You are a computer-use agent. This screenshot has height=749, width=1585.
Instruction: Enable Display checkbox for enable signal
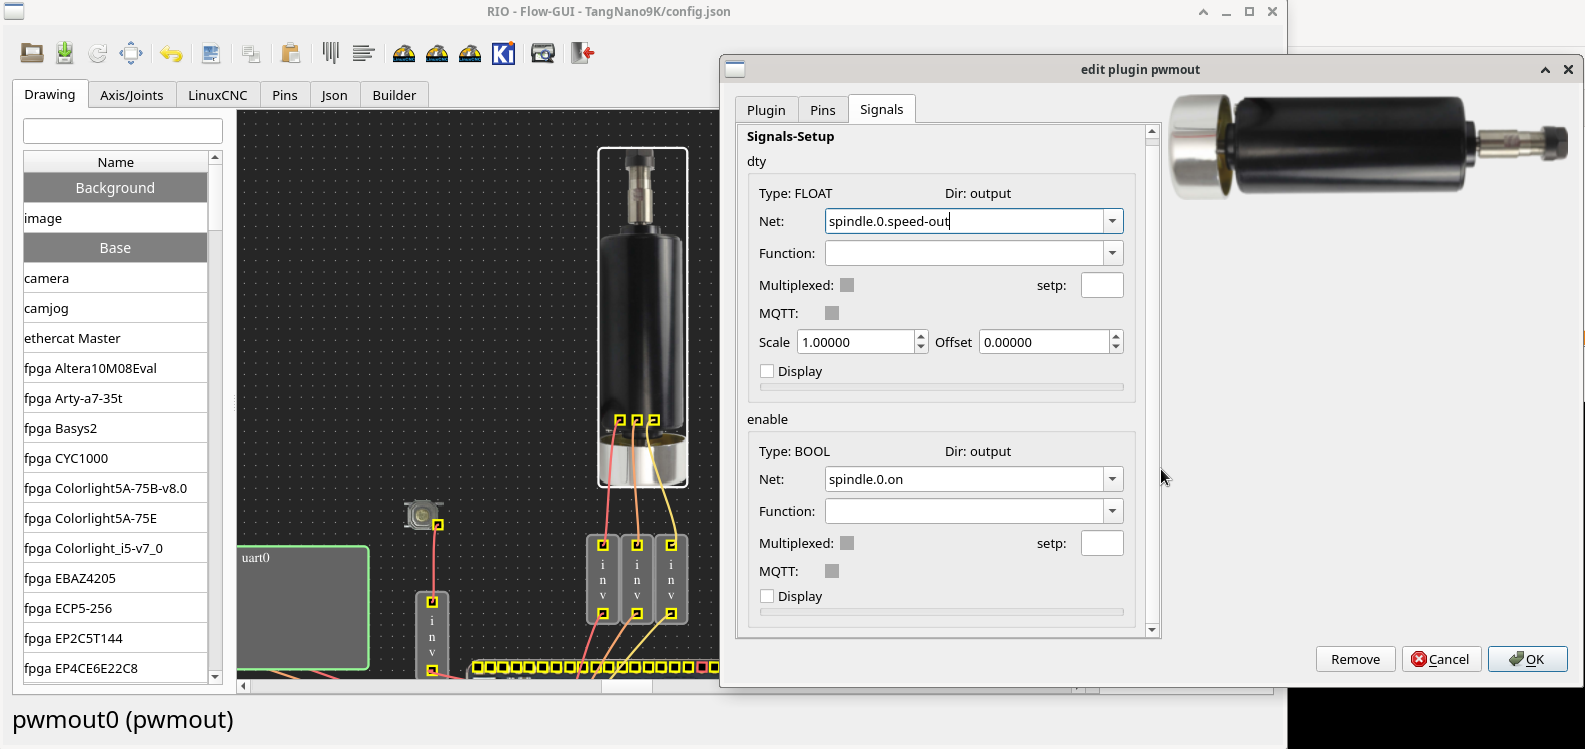point(767,596)
